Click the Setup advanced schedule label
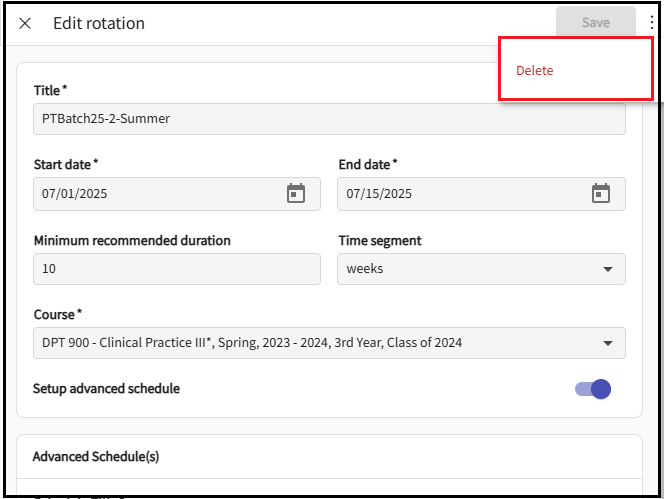 click(106, 389)
